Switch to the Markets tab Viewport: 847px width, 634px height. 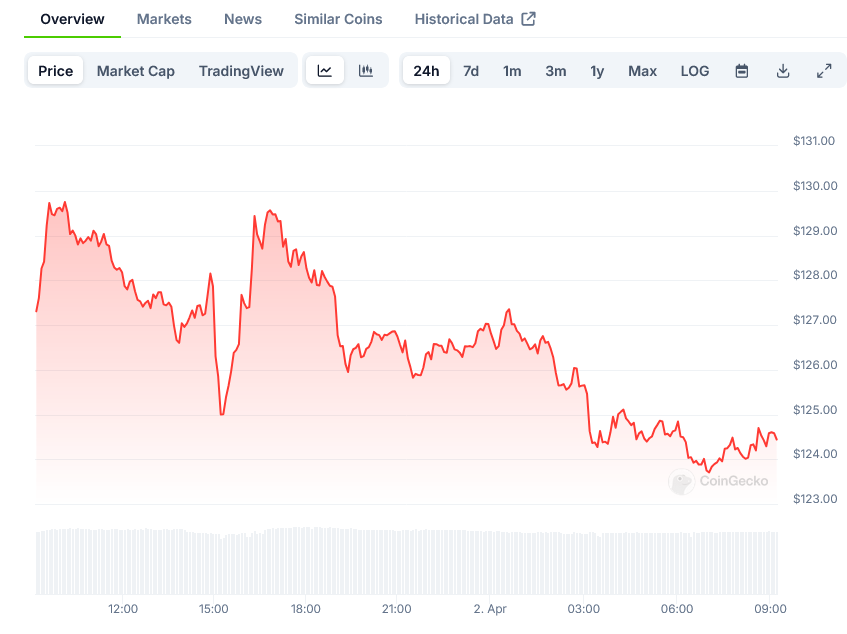pos(163,18)
